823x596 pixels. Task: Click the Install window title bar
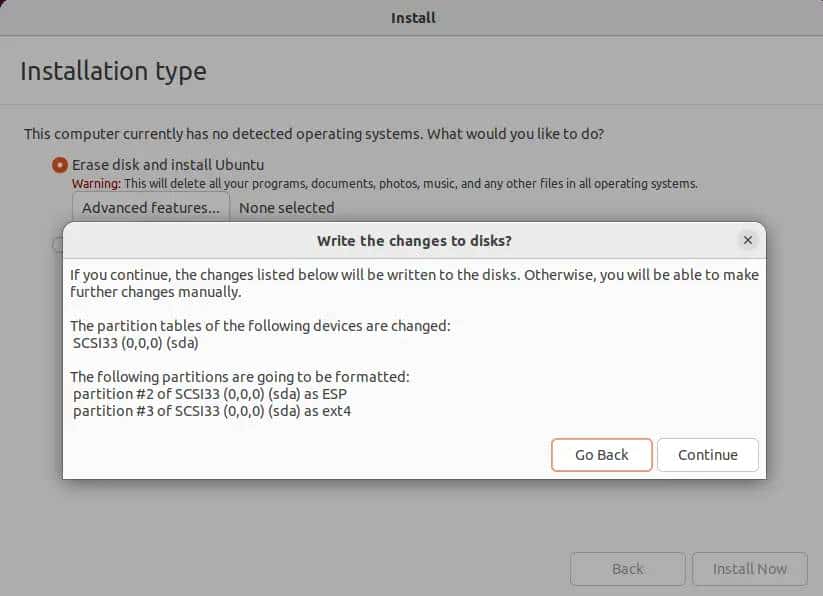click(411, 17)
